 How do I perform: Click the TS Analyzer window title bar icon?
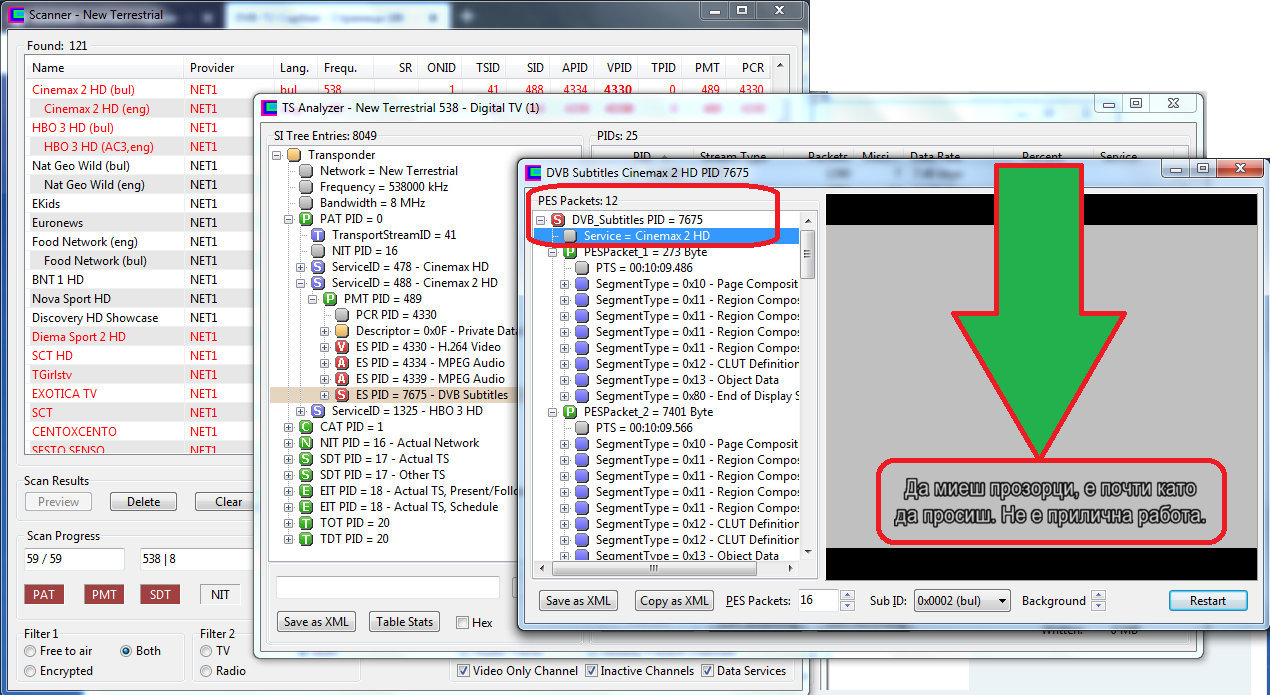click(x=270, y=107)
